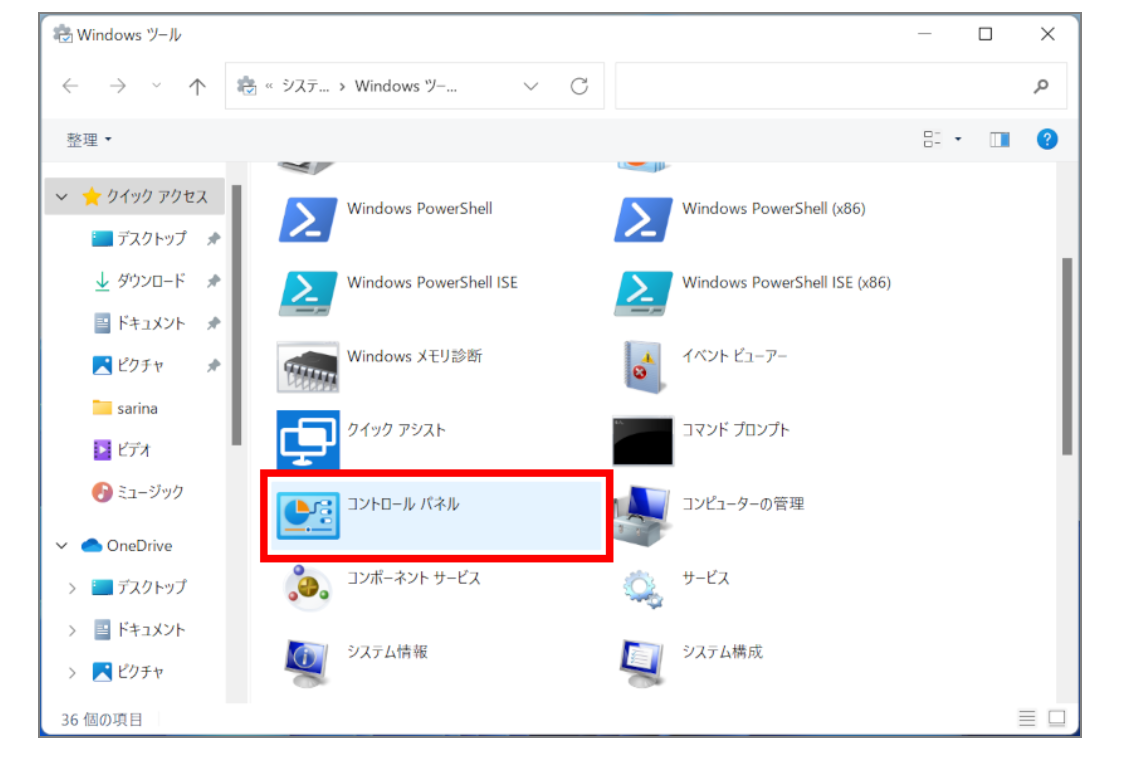This screenshot has height=762, width=1134.
Task: Click the main file list scrollbar
Action: pyautogui.click(x=1067, y=356)
